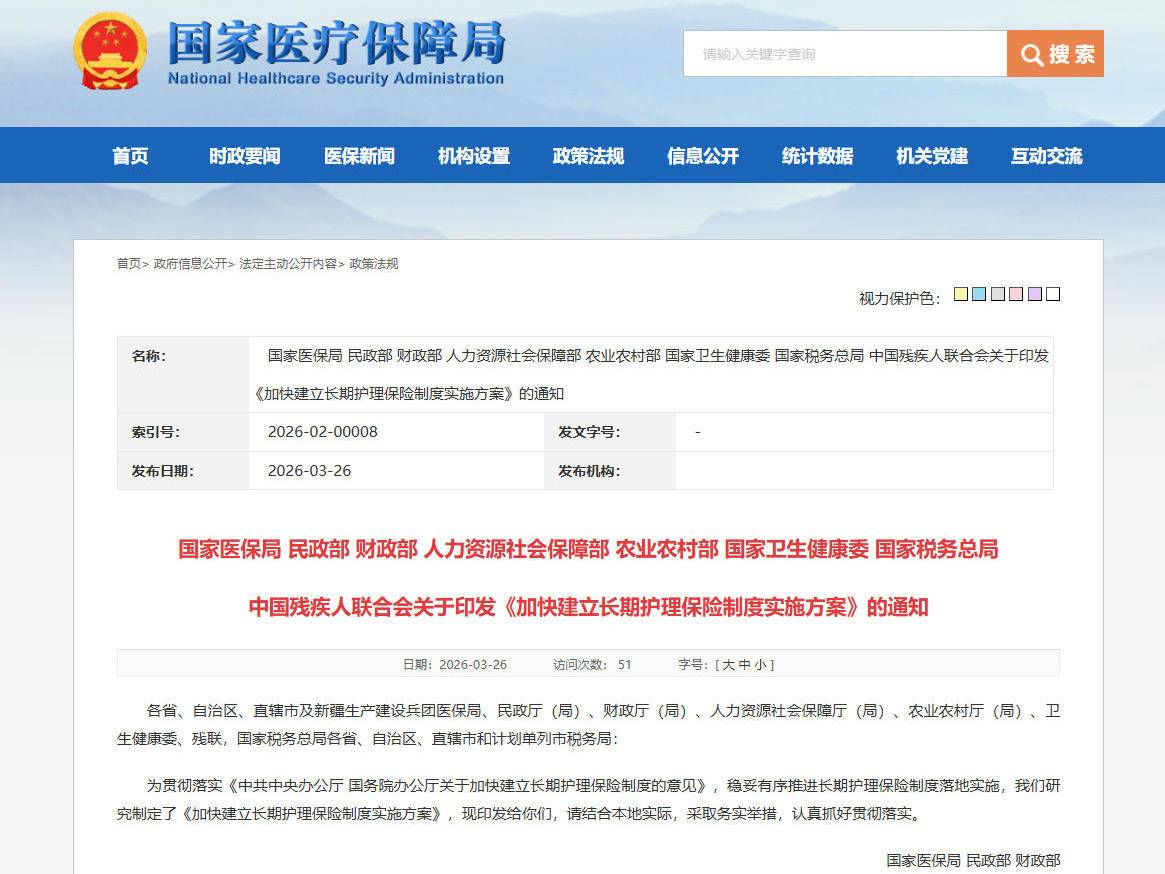Click the 政府信息公开 breadcrumb link
Viewport: 1165px width, 874px height.
point(190,264)
